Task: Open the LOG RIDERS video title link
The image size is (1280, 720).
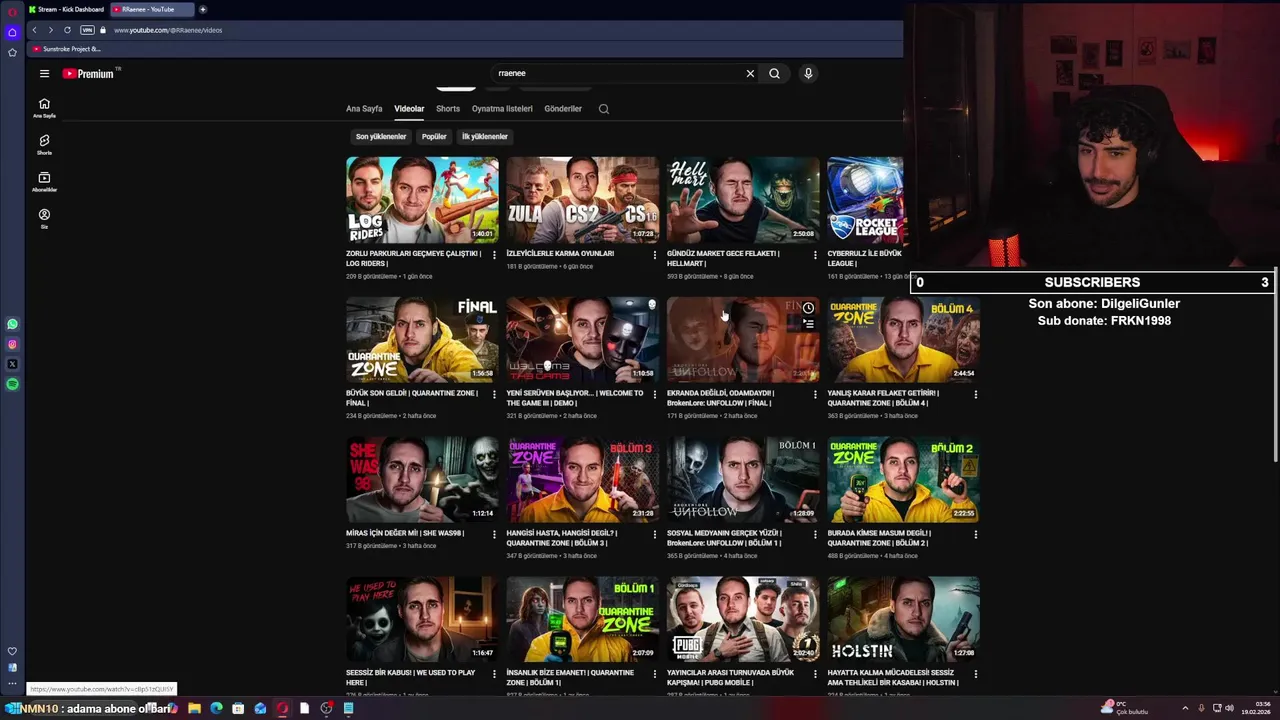Action: click(x=414, y=258)
